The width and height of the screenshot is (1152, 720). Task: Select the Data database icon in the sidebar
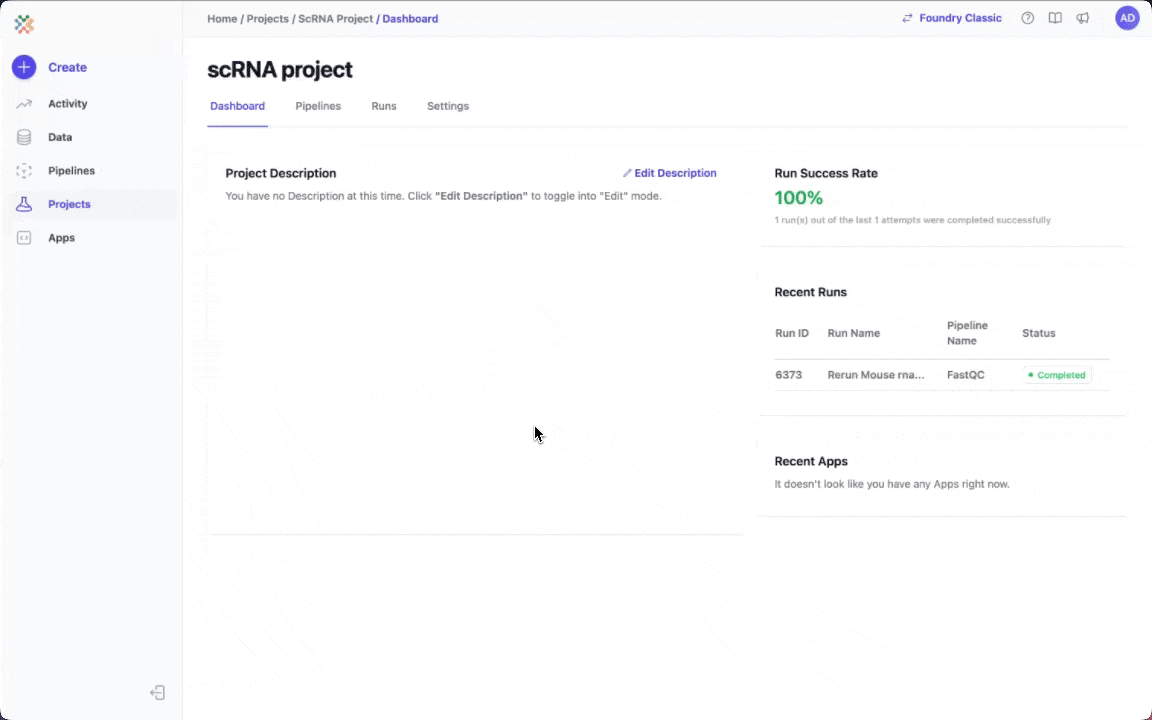pos(23,137)
